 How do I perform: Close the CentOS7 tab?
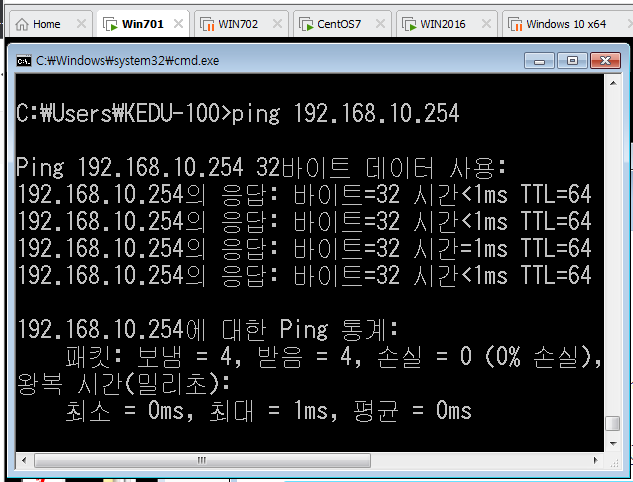click(380, 24)
